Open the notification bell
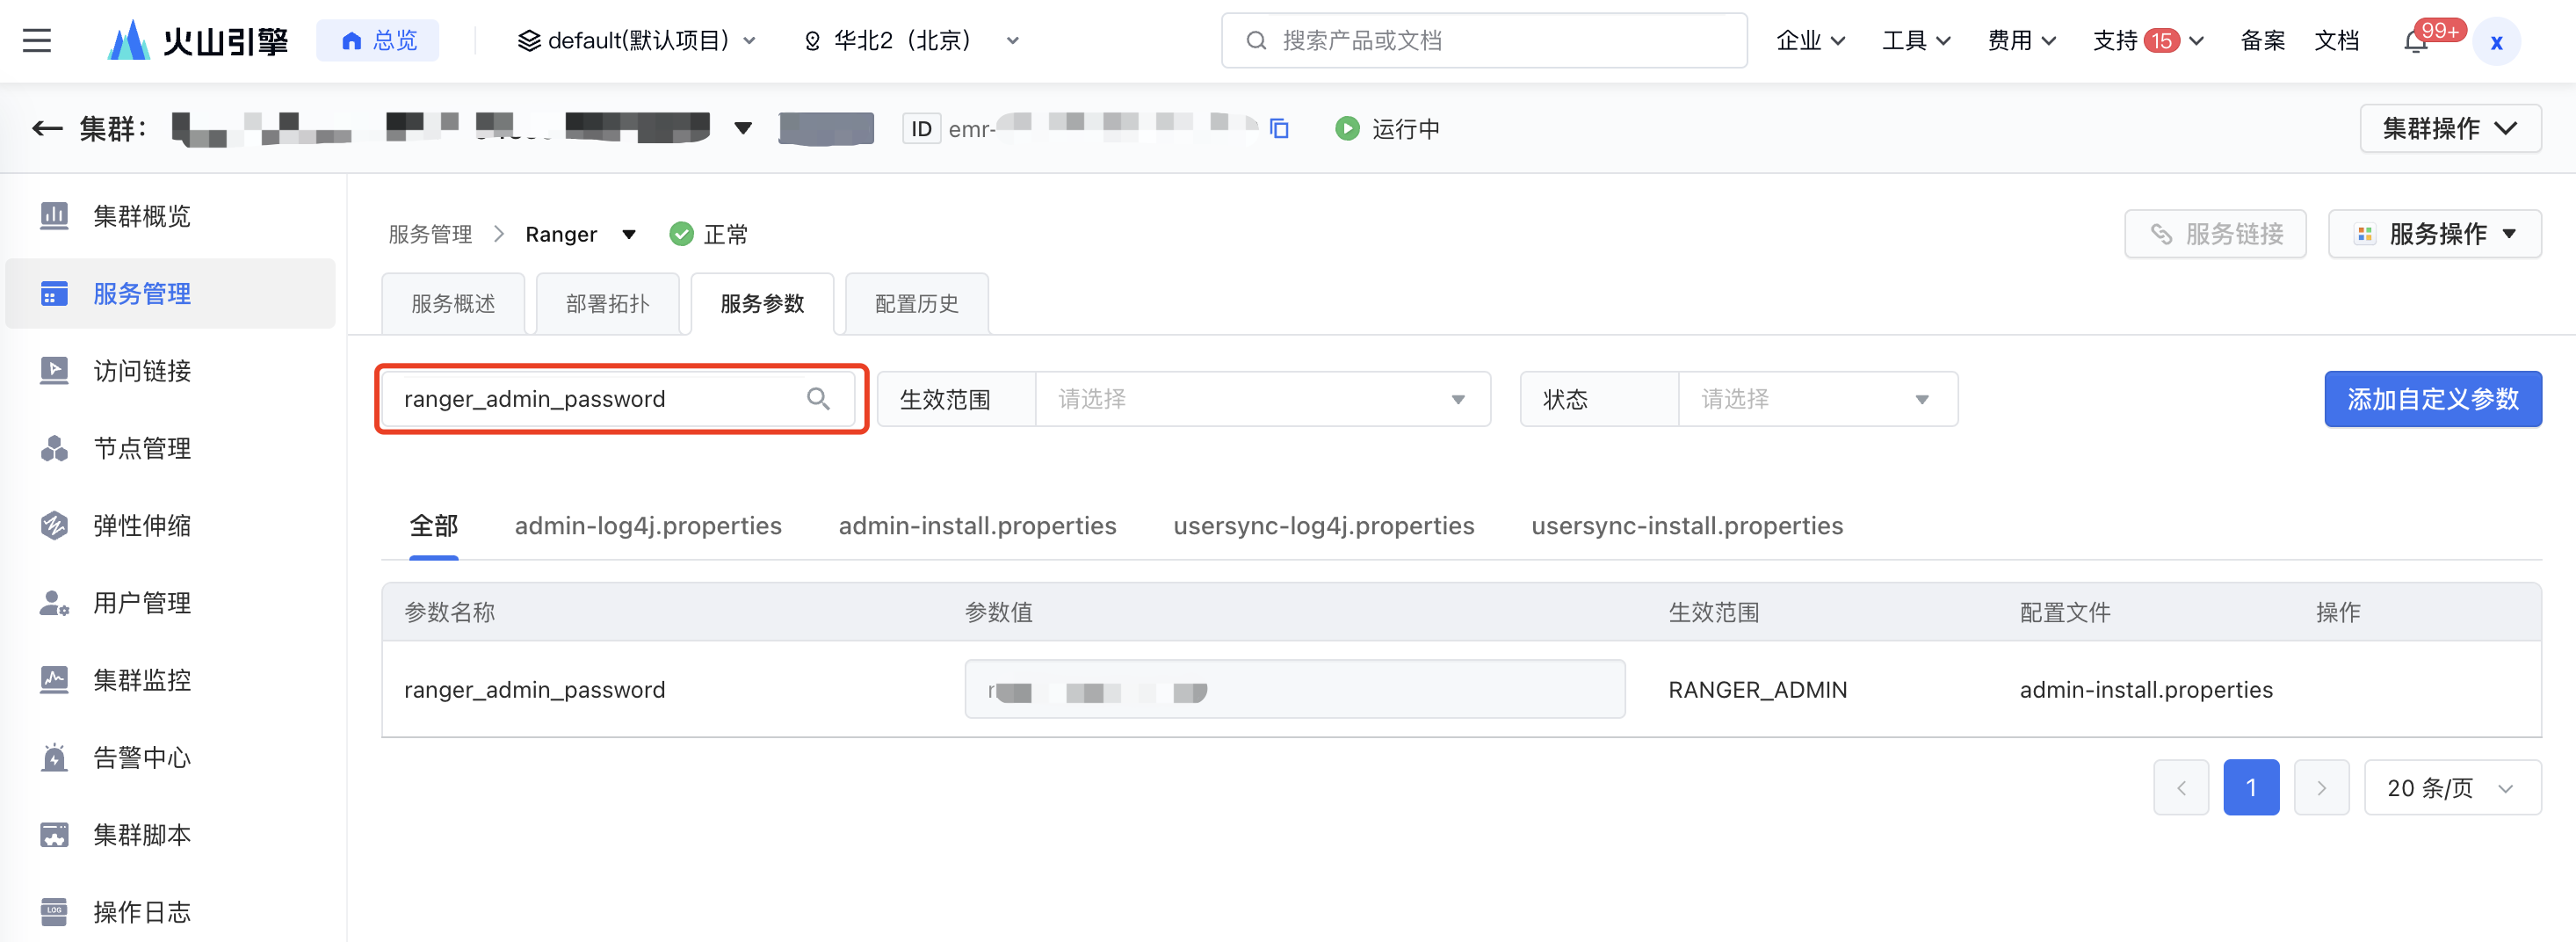The image size is (2576, 942). point(2416,41)
